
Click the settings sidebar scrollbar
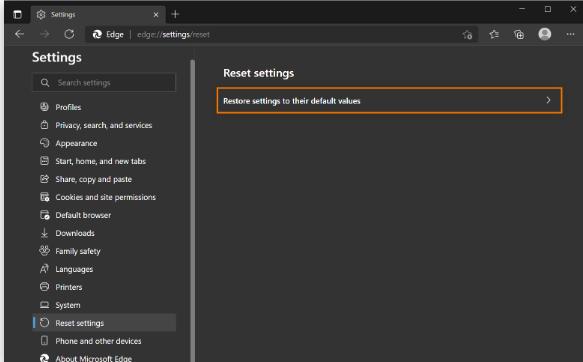tap(193, 211)
